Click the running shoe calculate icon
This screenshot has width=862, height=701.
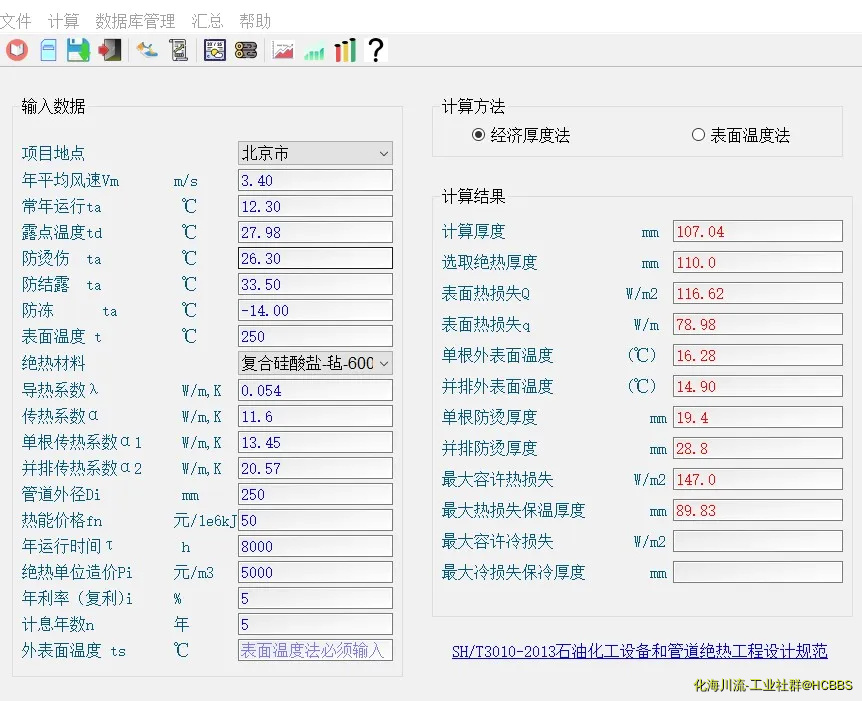[x=146, y=51]
